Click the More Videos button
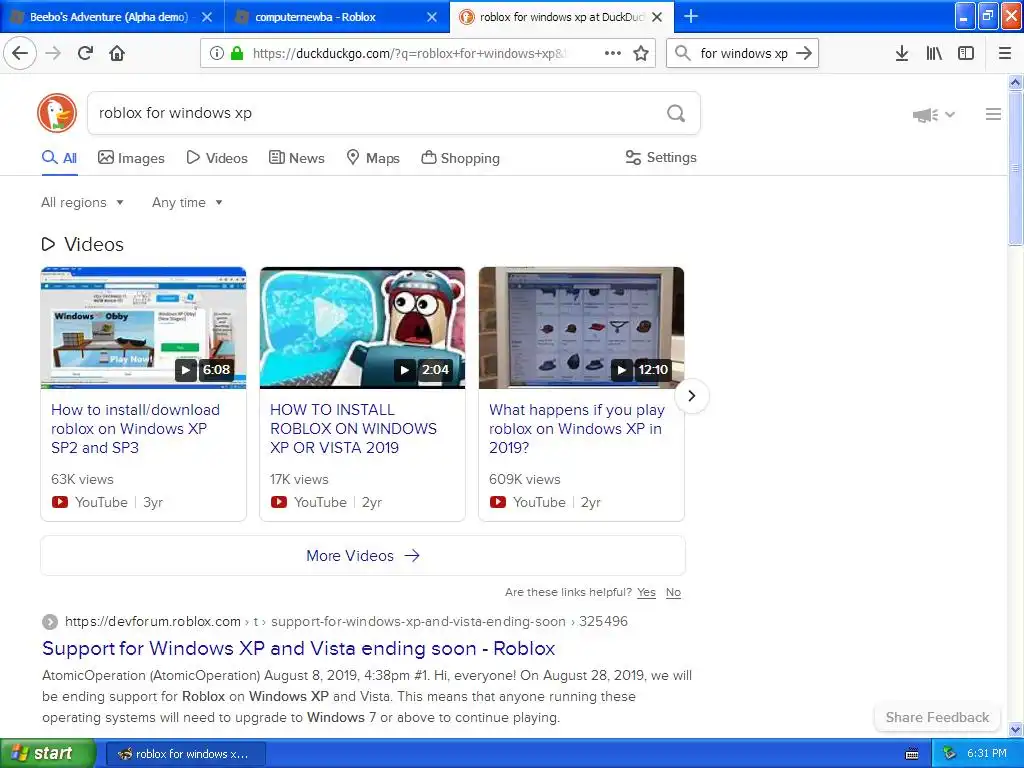The height and width of the screenshot is (768, 1024). click(362, 556)
